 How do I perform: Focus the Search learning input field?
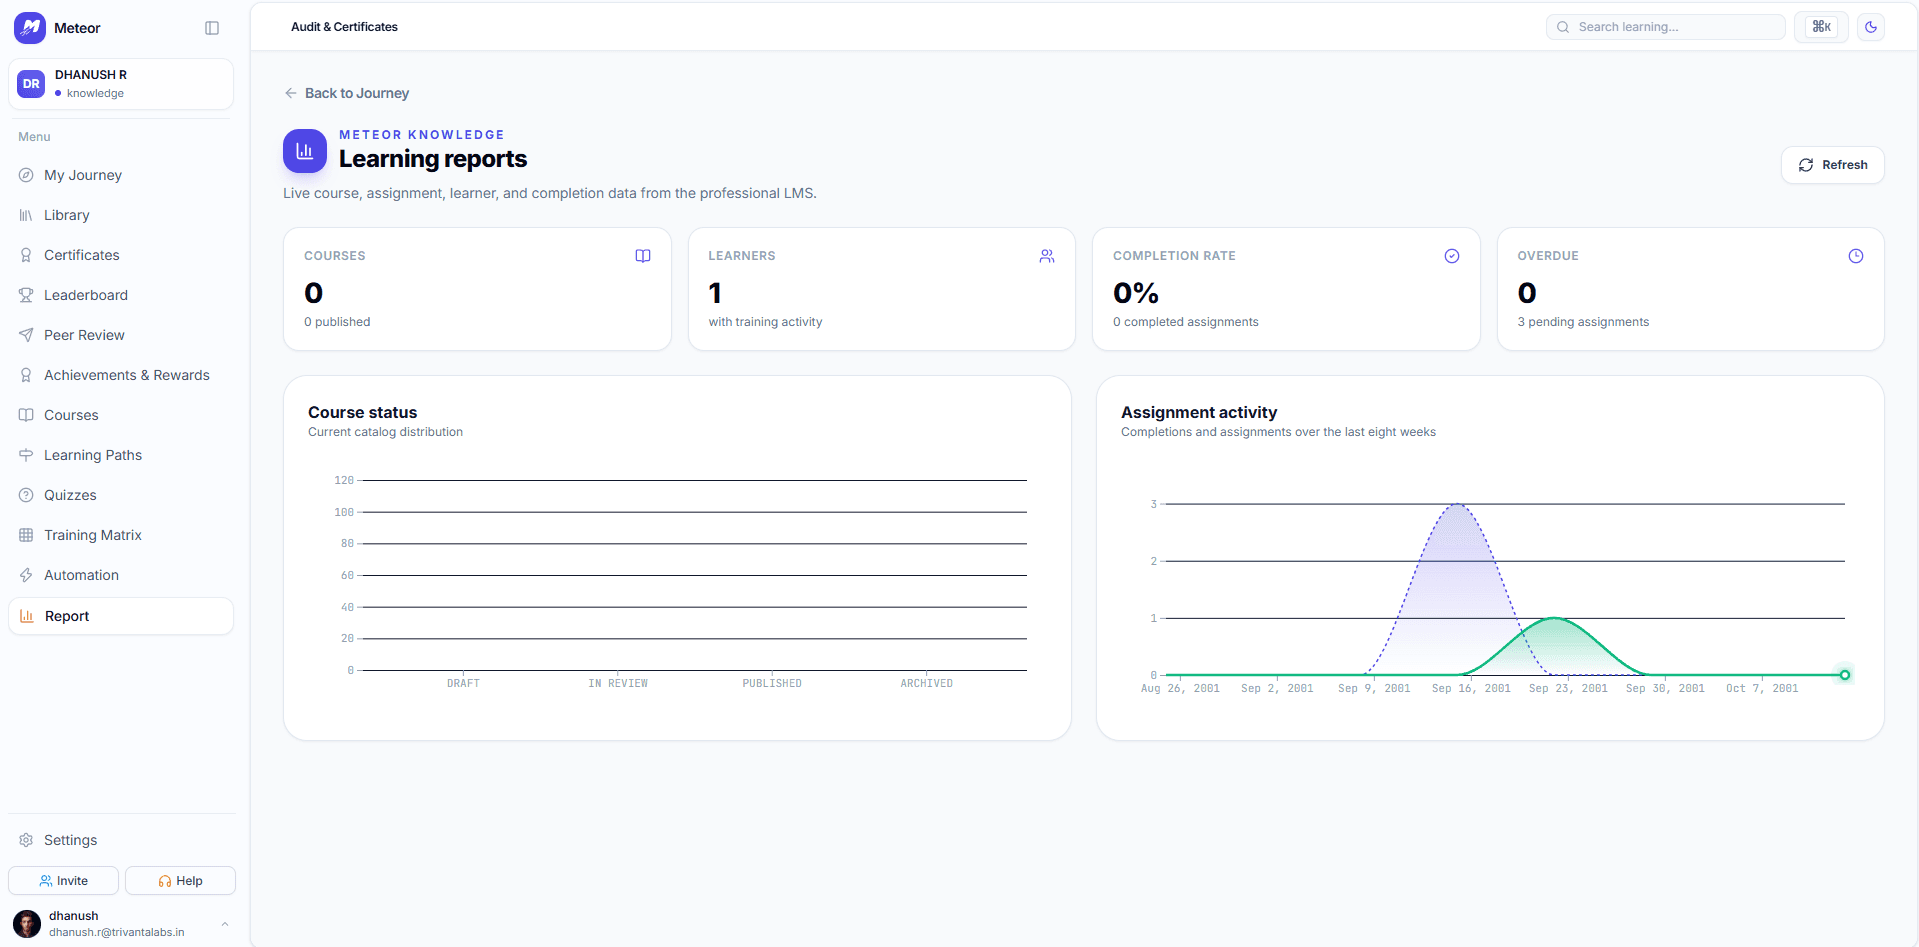point(1665,27)
